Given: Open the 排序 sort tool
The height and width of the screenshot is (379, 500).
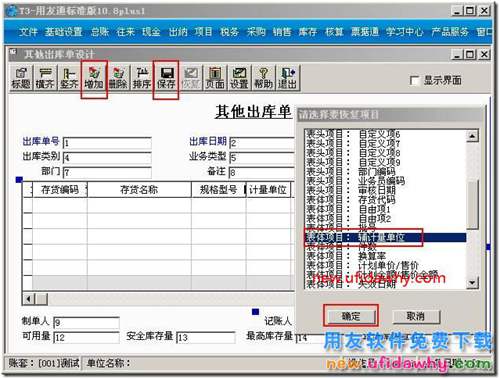Looking at the screenshot, I should pyautogui.click(x=142, y=78).
